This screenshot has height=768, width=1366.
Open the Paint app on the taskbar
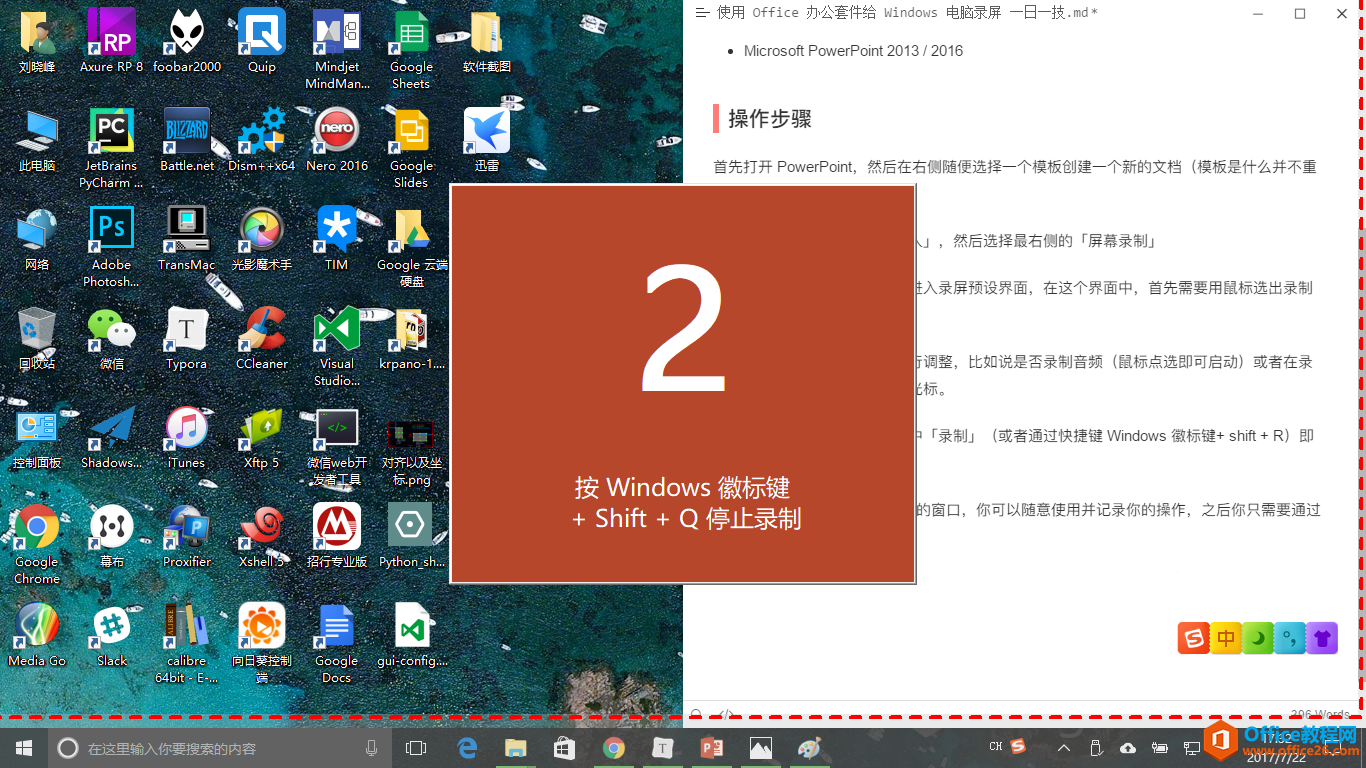pos(809,747)
